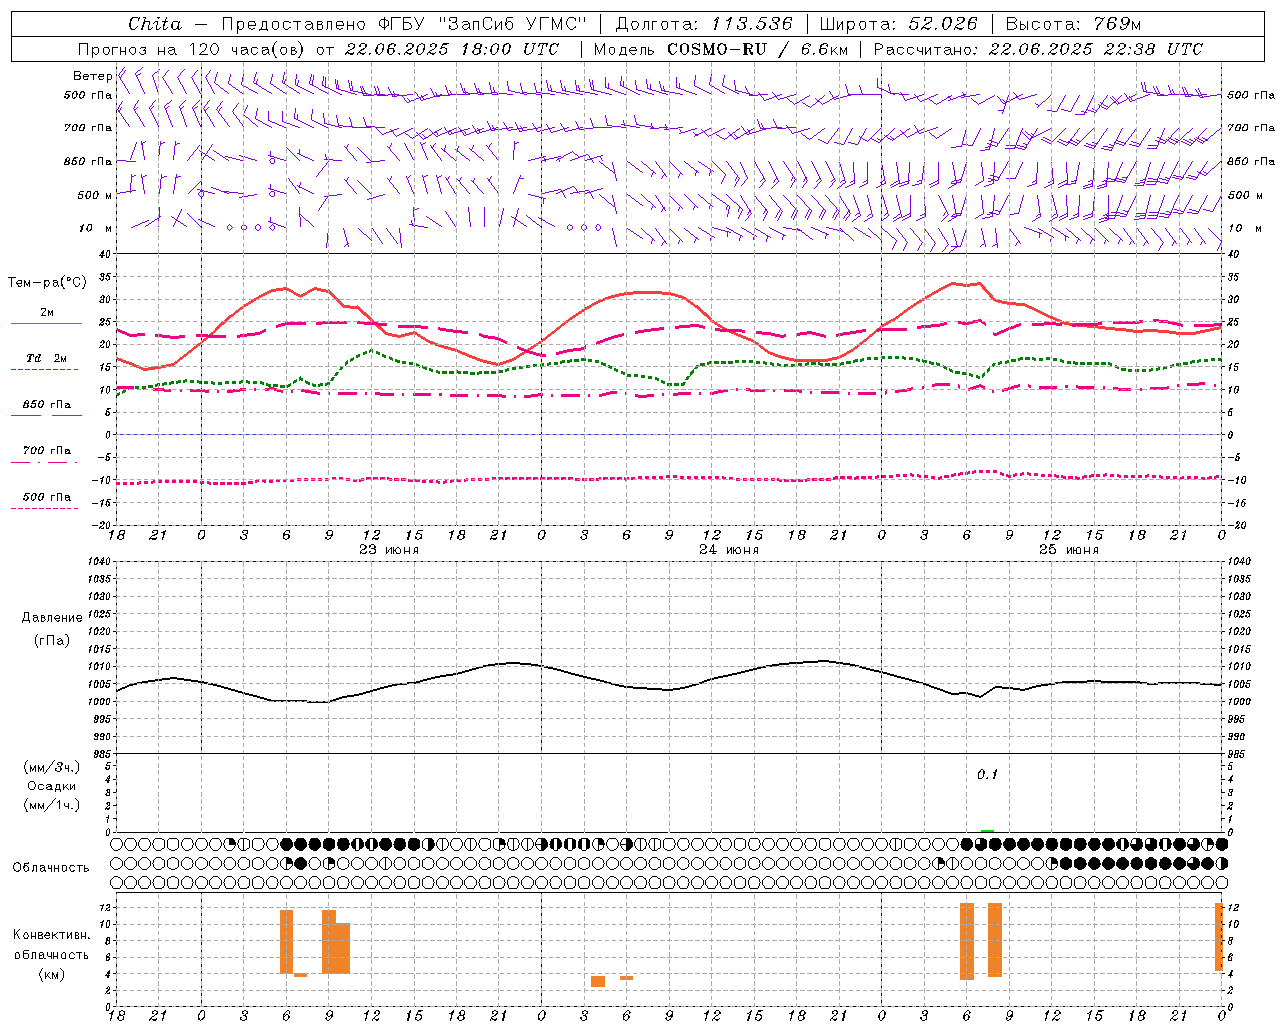Viewport: 1280px width, 1024px height.
Task: Click the Ветер panel label
Action: (92, 76)
